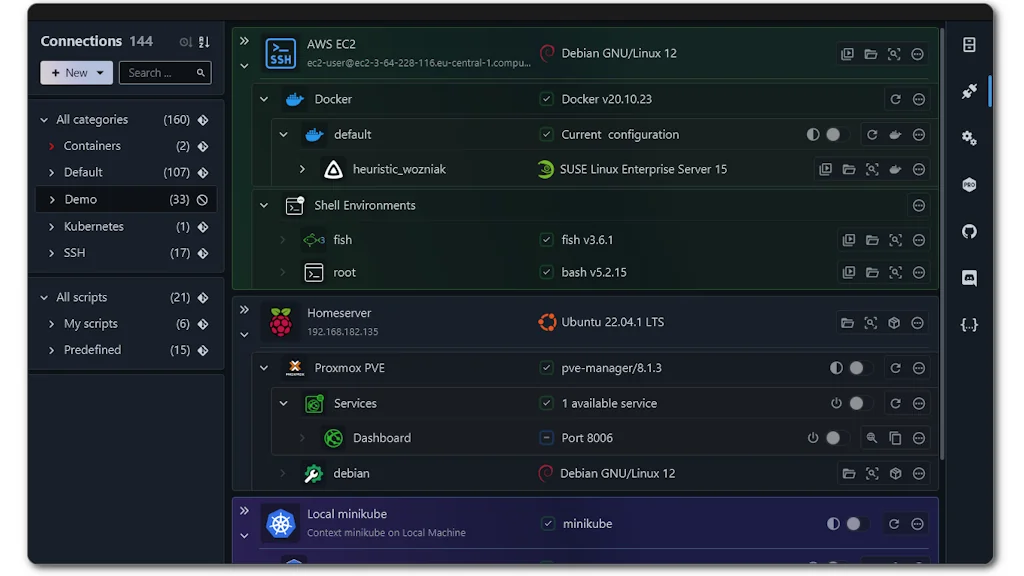Open the New connection dropdown button

[x=77, y=73]
